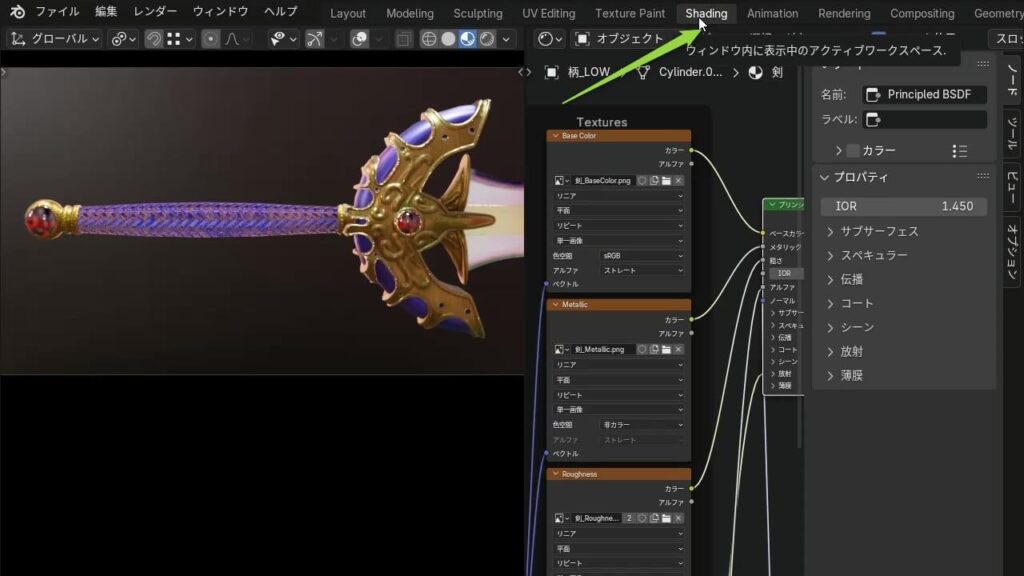This screenshot has width=1024, height=576.
Task: Switch to the Animation workspace tab
Action: tap(772, 13)
